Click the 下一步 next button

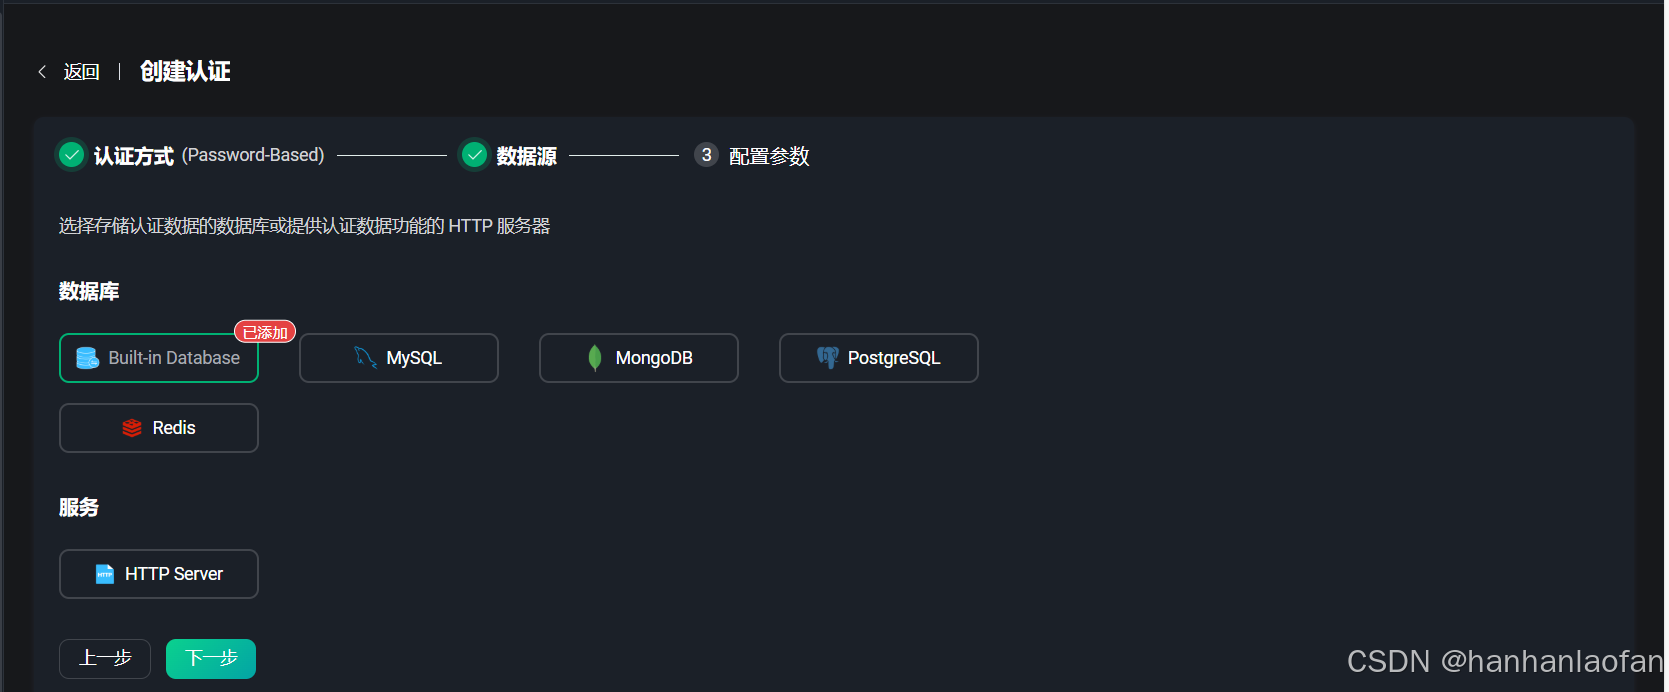click(x=211, y=659)
